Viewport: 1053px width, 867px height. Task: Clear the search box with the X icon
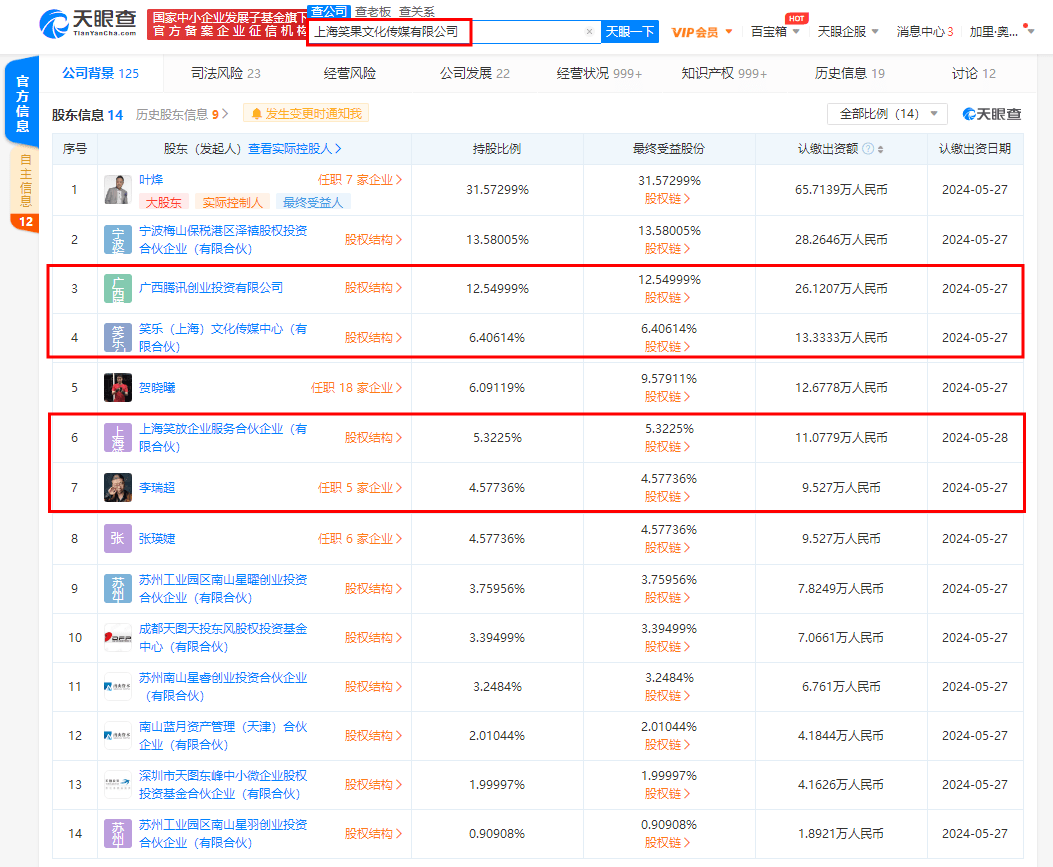point(589,32)
